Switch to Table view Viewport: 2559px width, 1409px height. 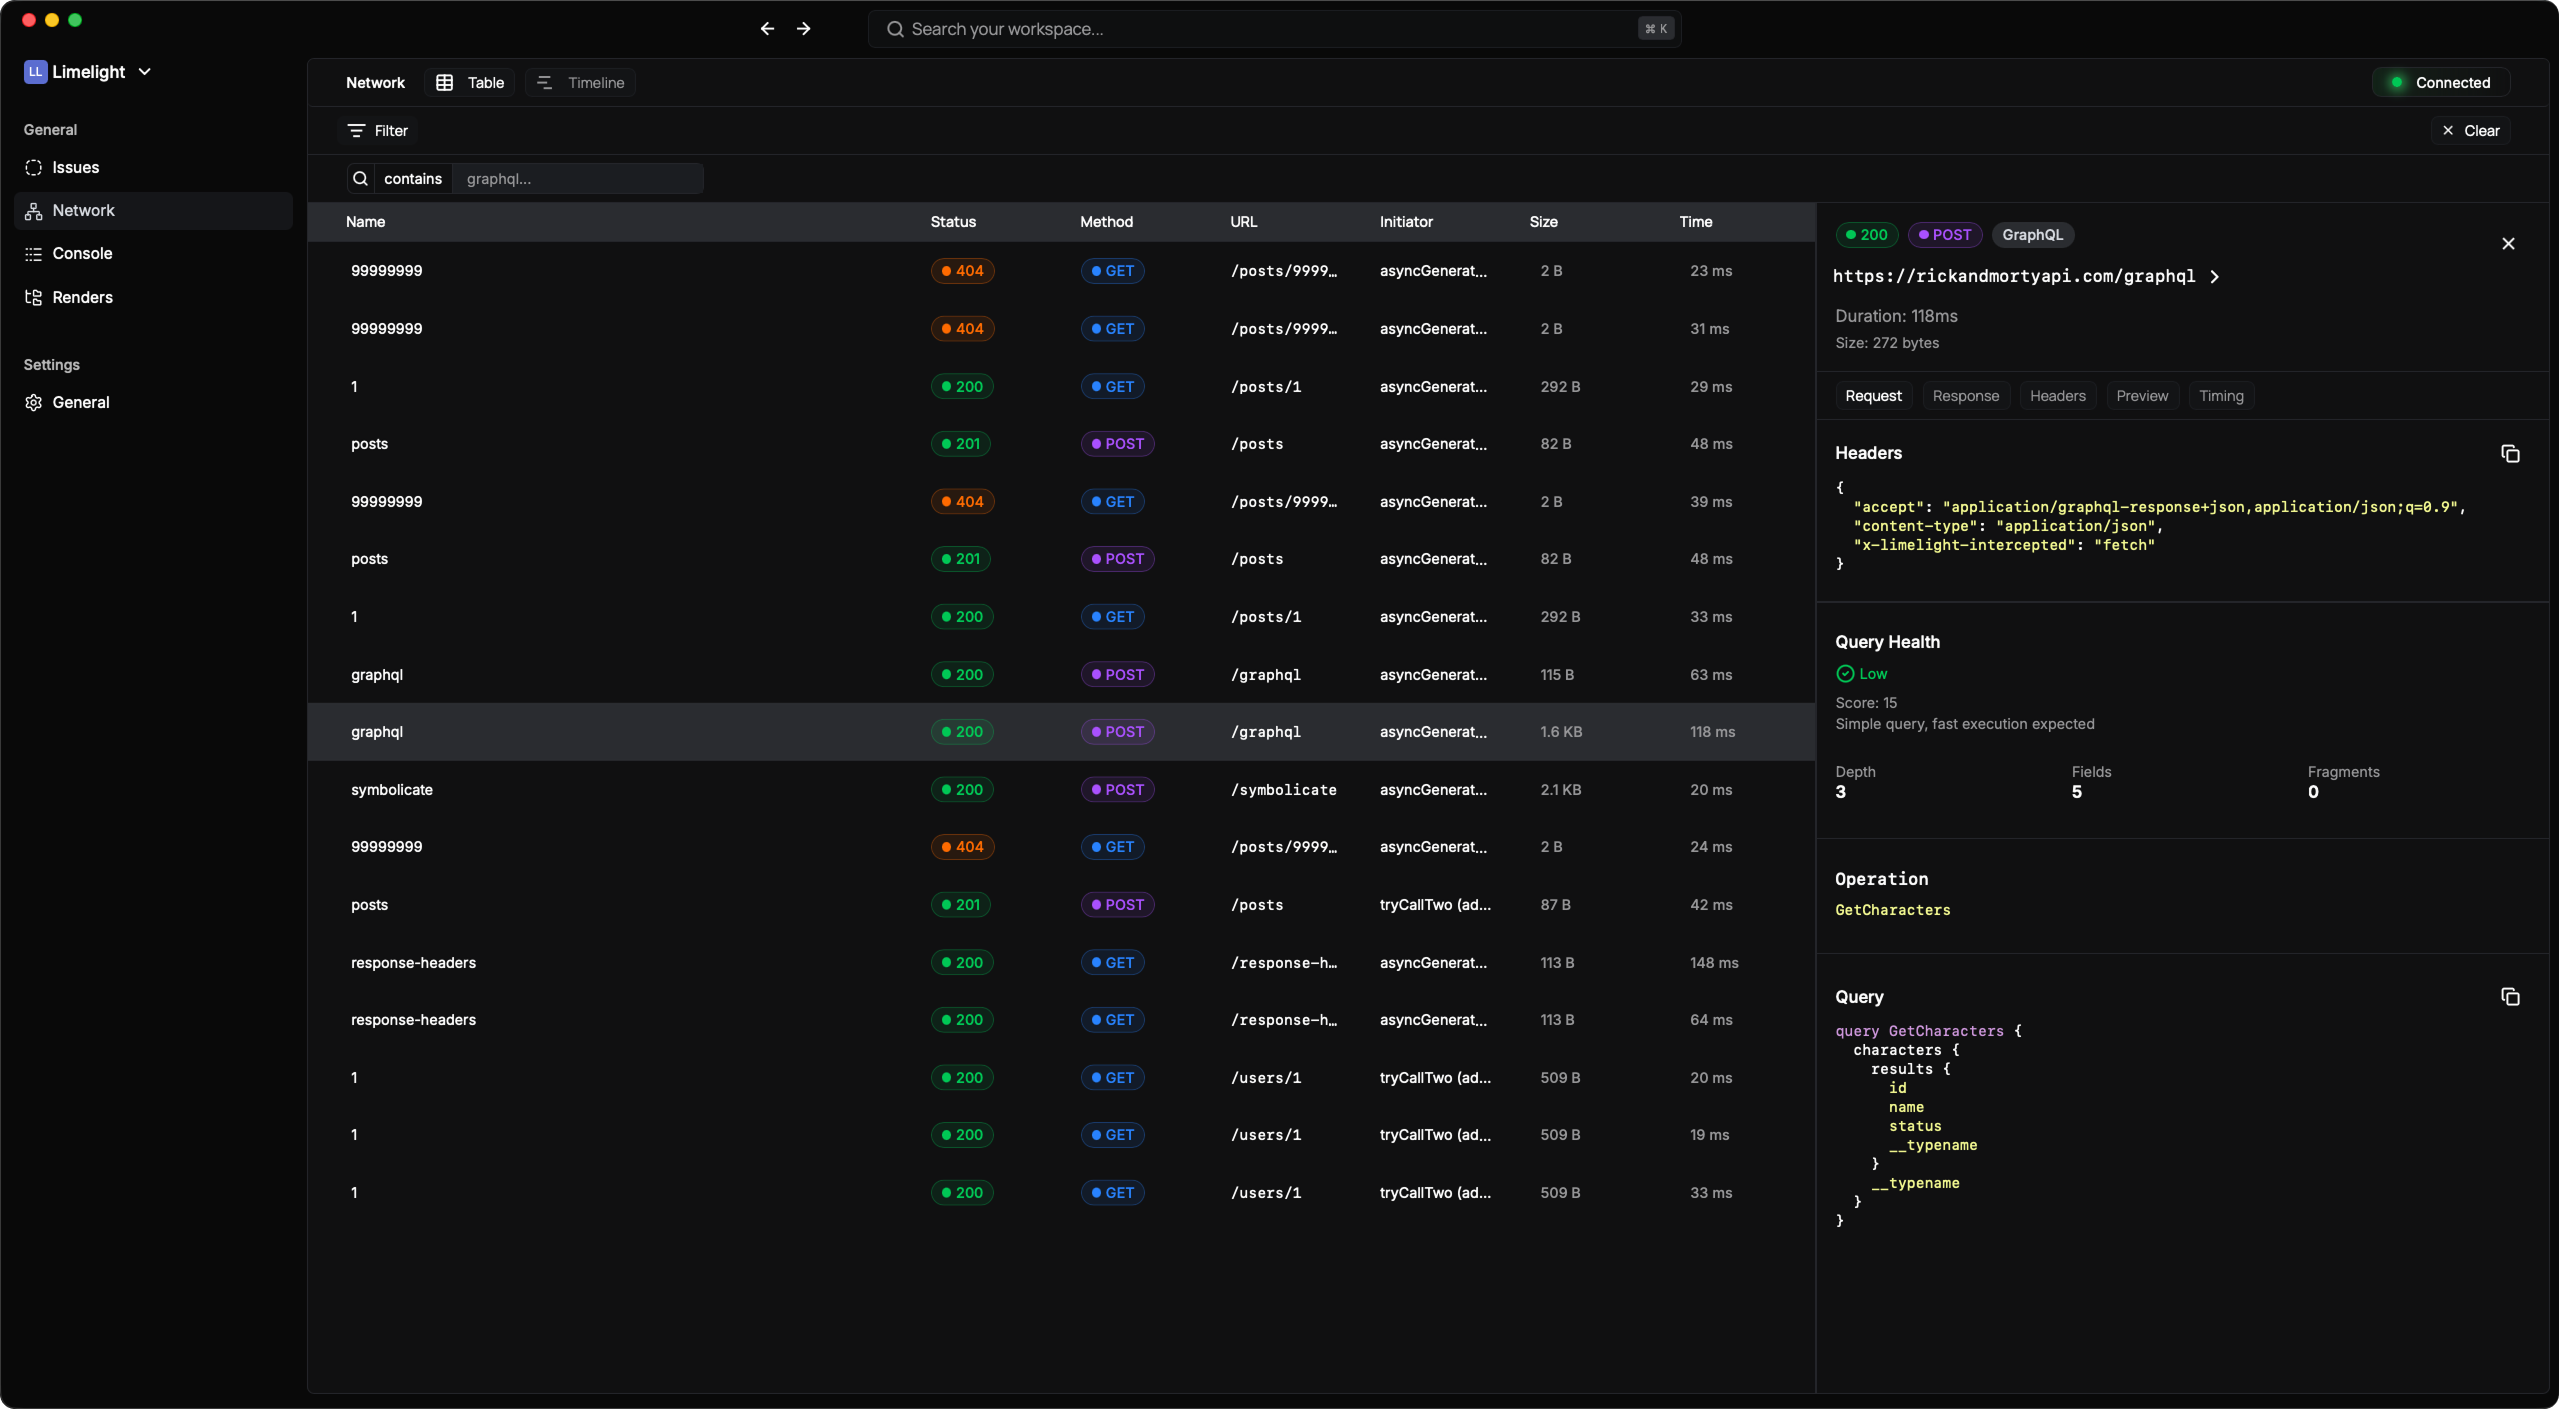click(x=469, y=82)
